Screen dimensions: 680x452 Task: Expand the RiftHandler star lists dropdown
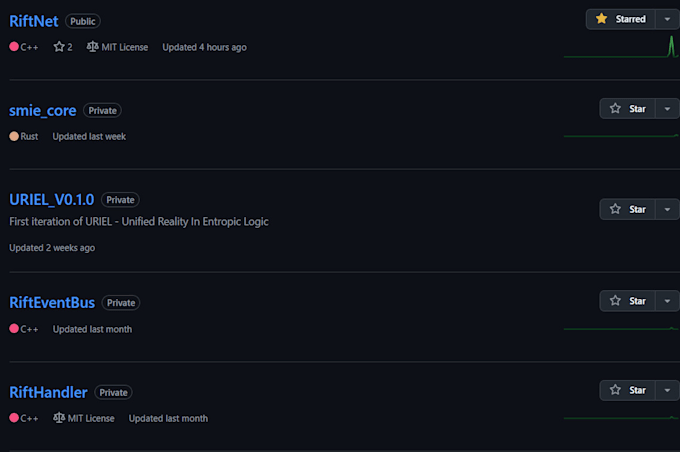coord(667,390)
